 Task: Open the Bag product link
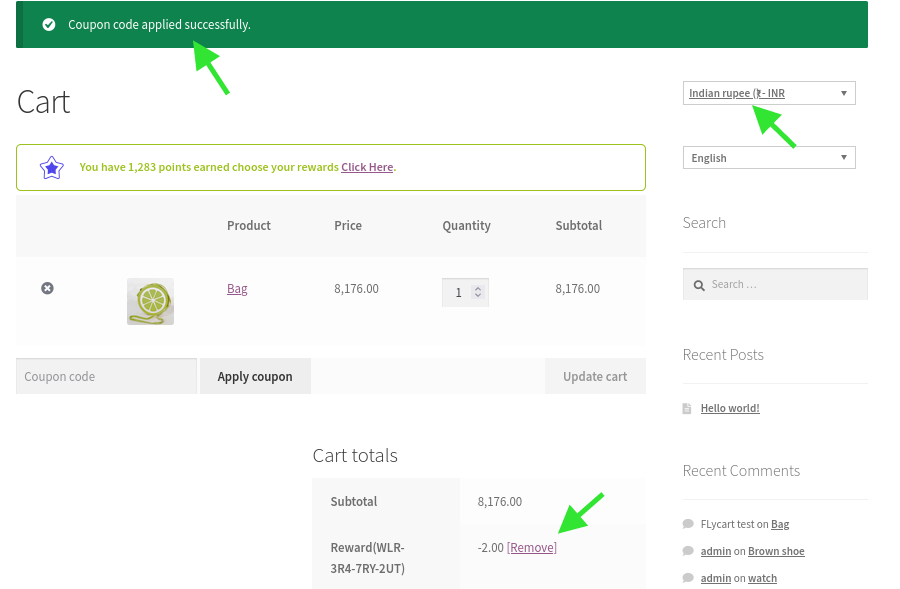[237, 289]
